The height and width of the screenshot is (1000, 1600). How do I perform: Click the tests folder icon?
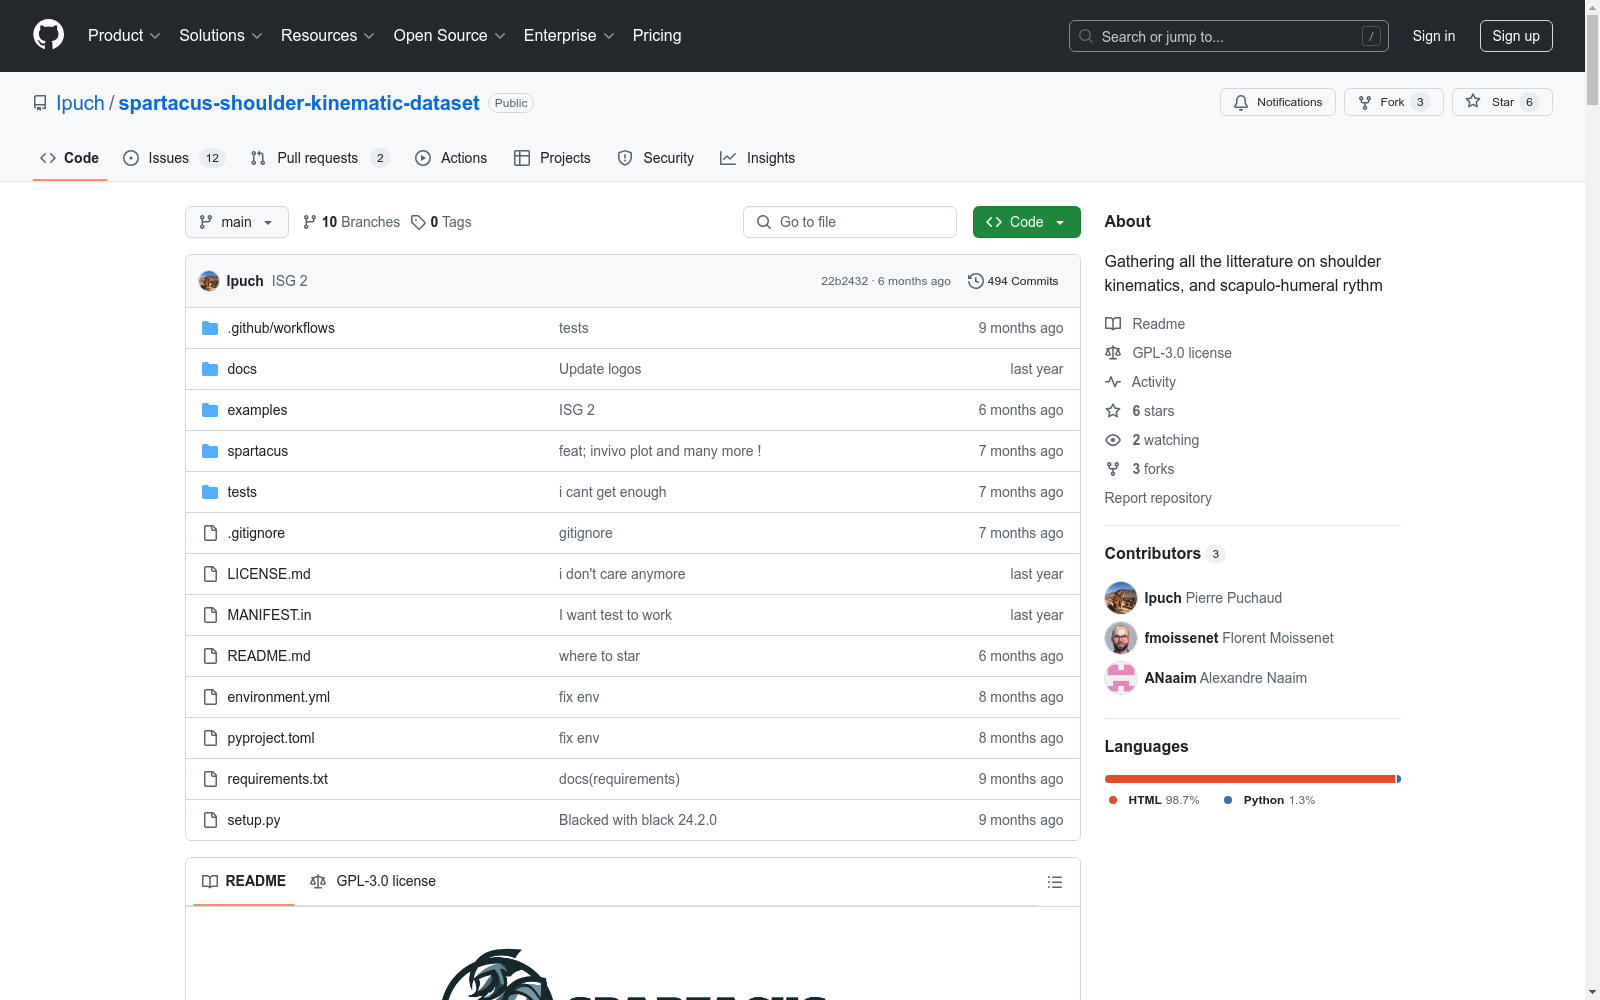210,492
